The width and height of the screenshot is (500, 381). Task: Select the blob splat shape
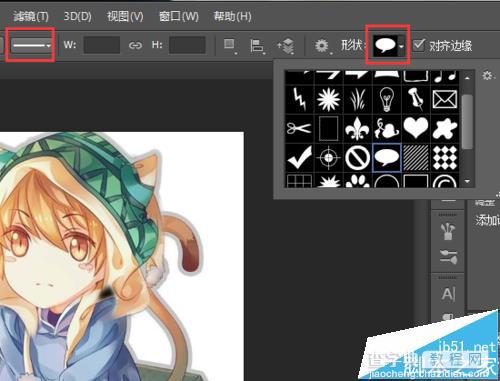pos(445,128)
